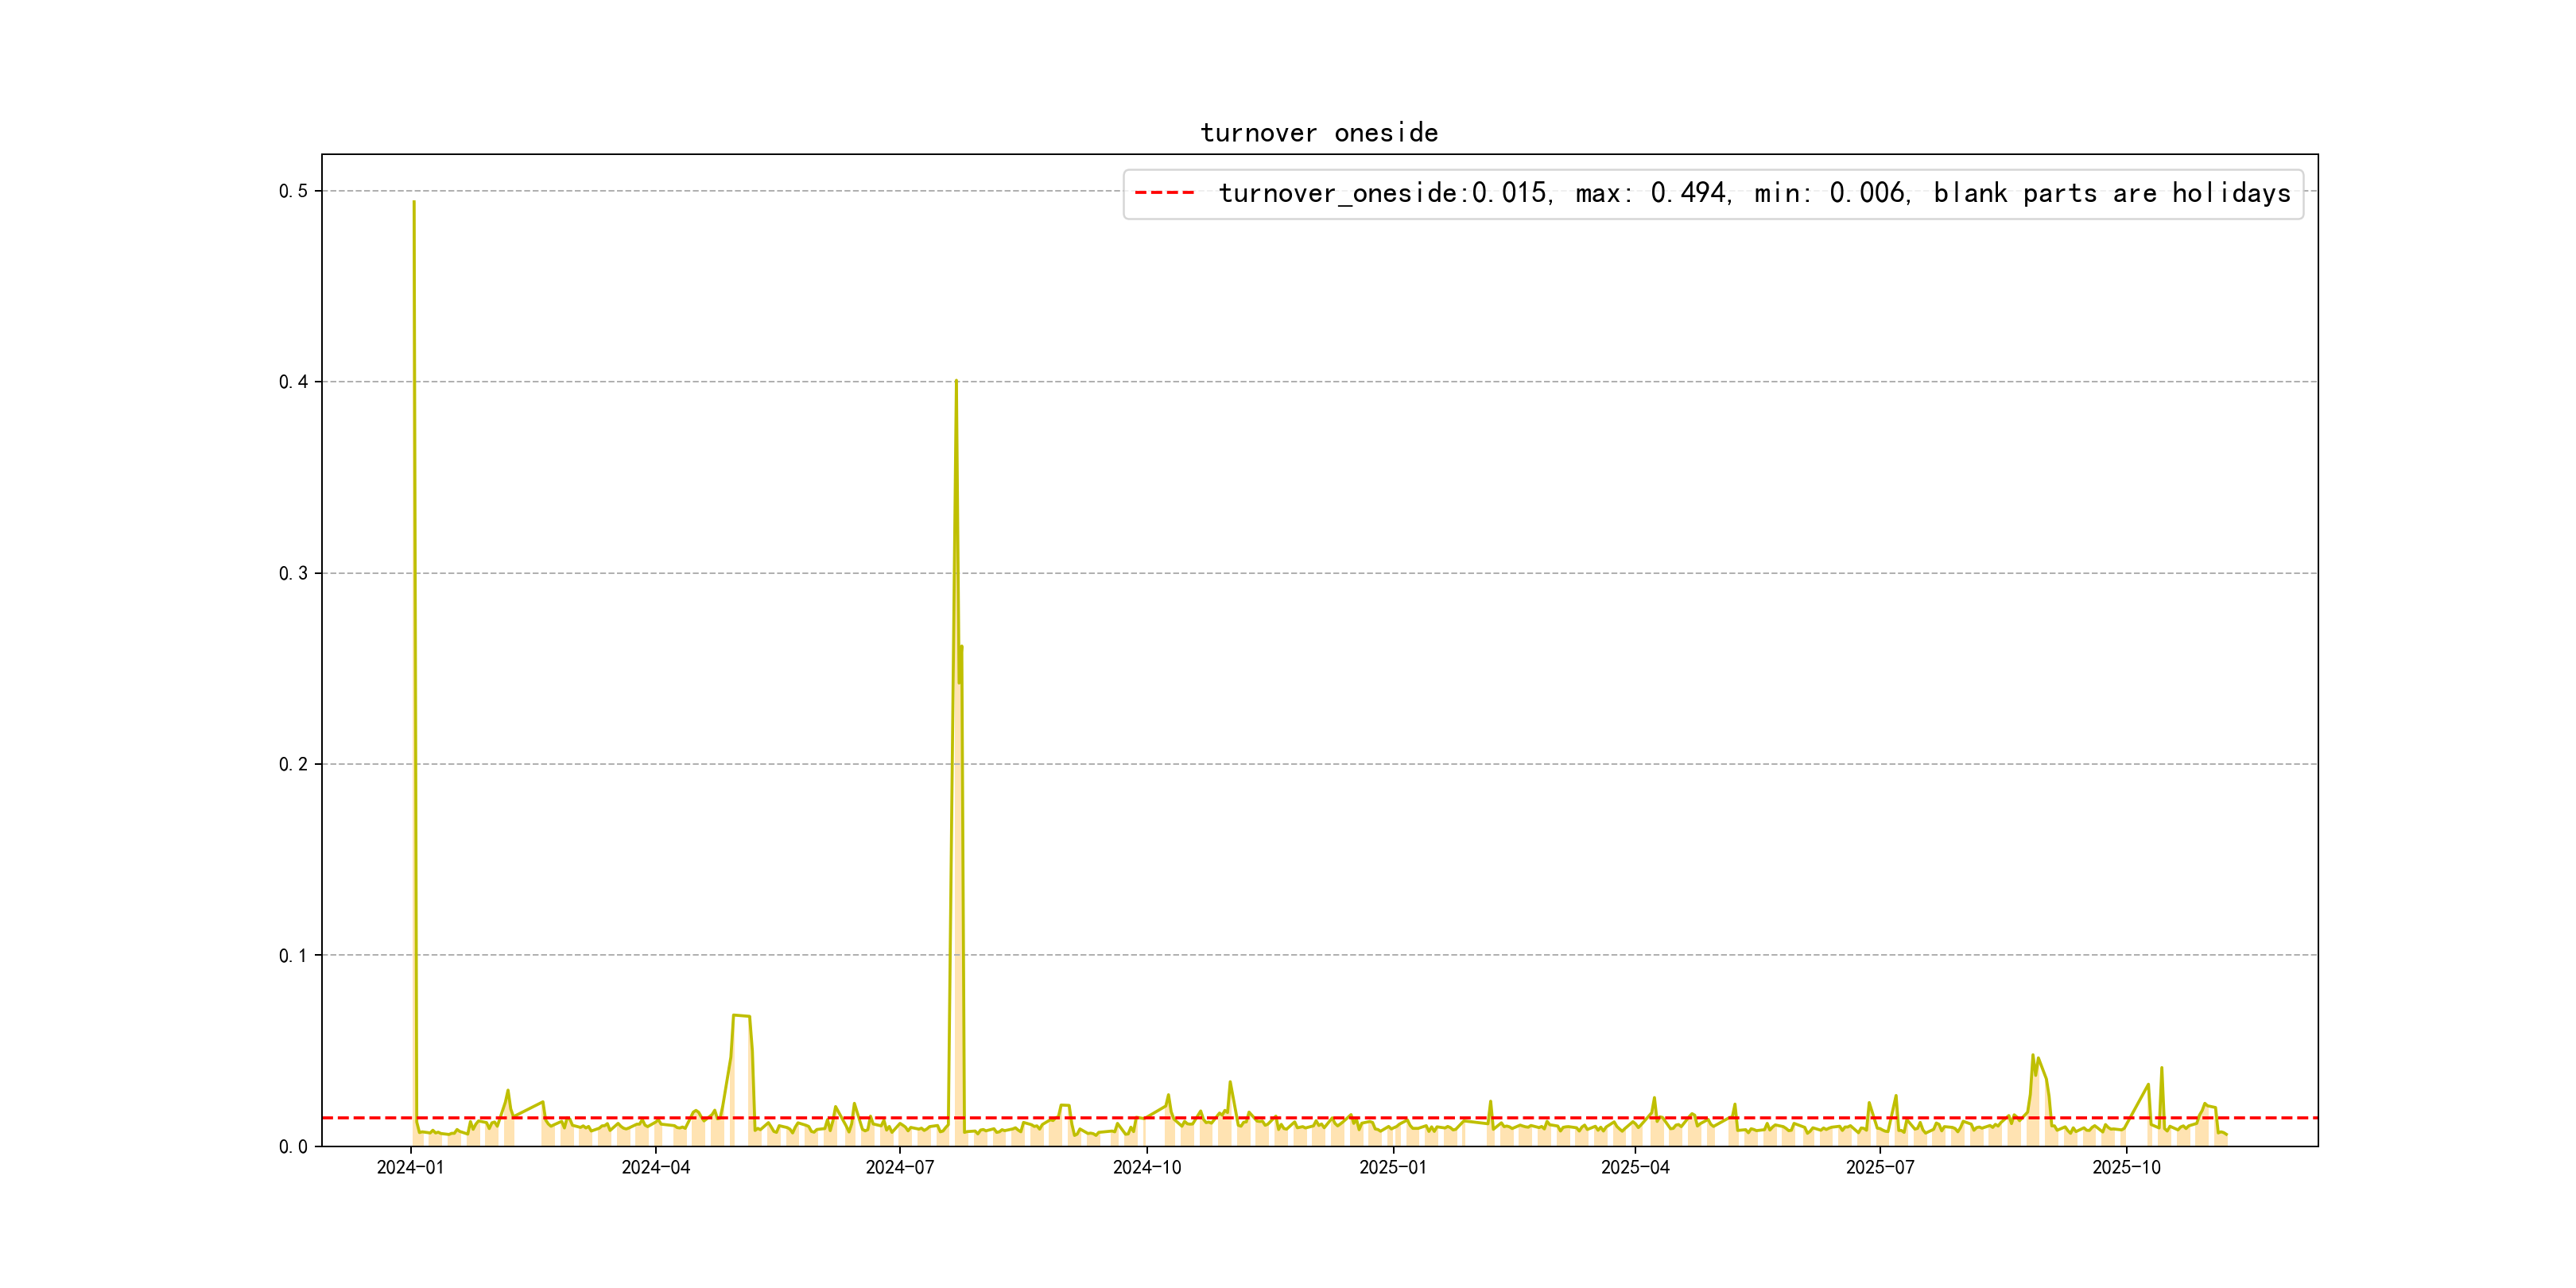Click the 0.3 y-axis tick label
The width and height of the screenshot is (2576, 1288).
(x=293, y=573)
